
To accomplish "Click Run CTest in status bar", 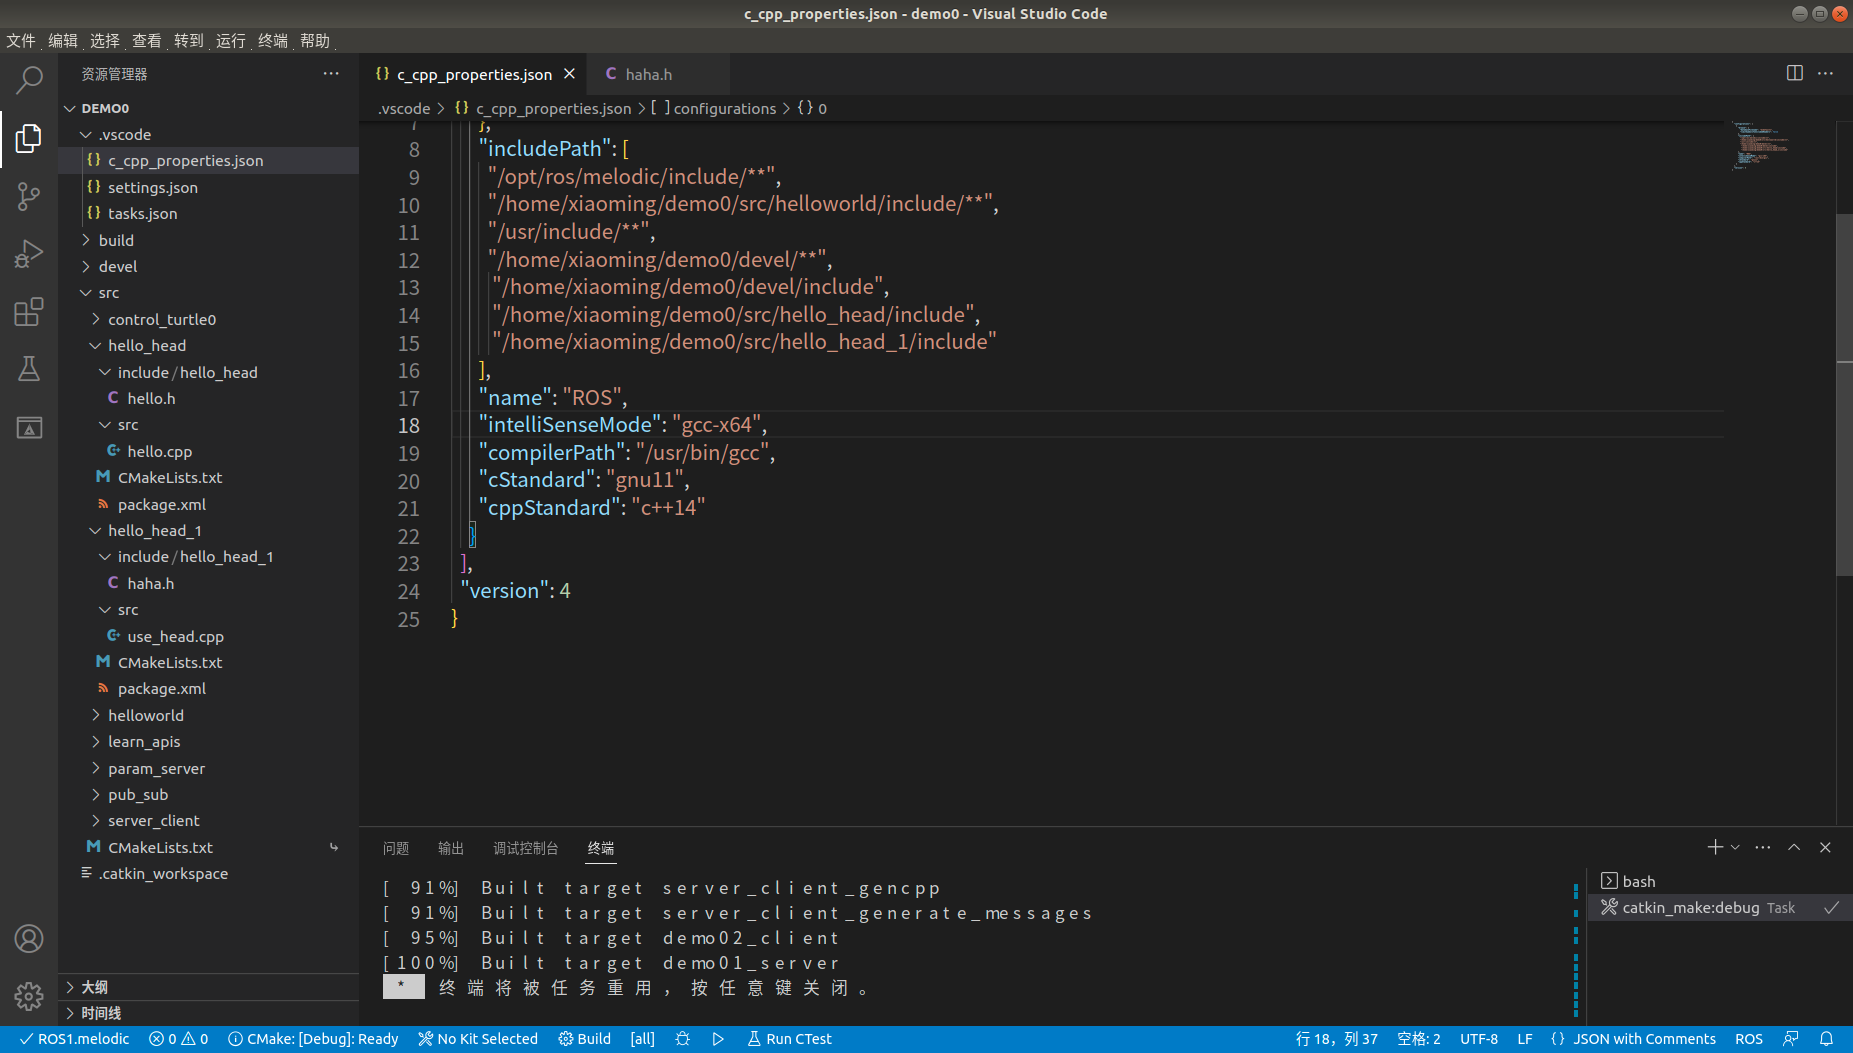I will coord(790,1039).
